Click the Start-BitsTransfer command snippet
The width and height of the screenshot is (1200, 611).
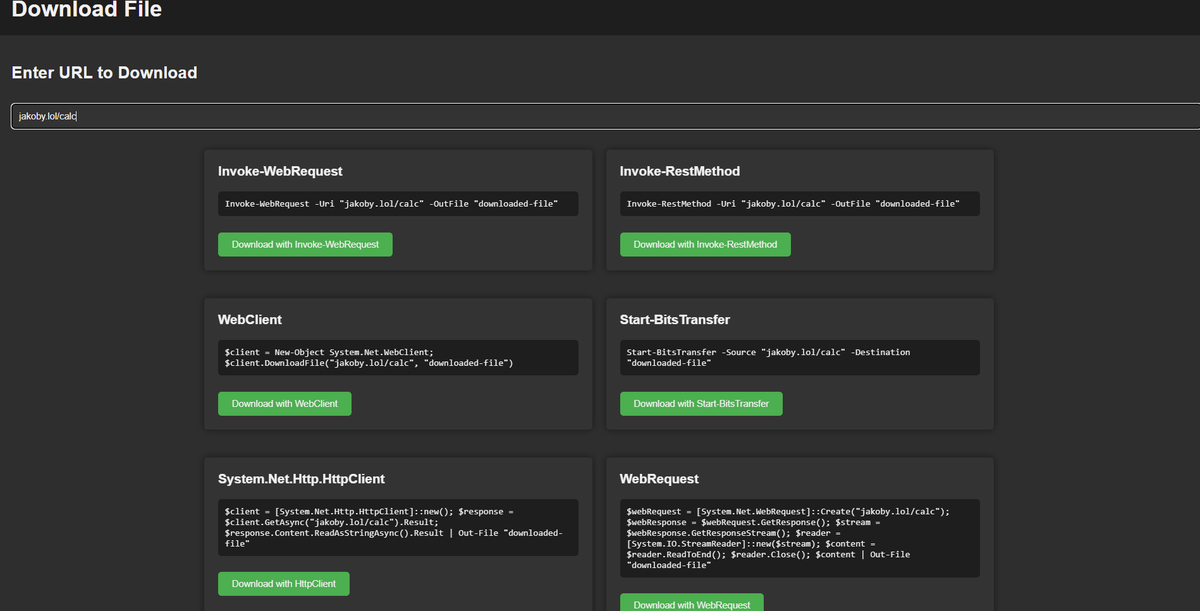[798, 357]
